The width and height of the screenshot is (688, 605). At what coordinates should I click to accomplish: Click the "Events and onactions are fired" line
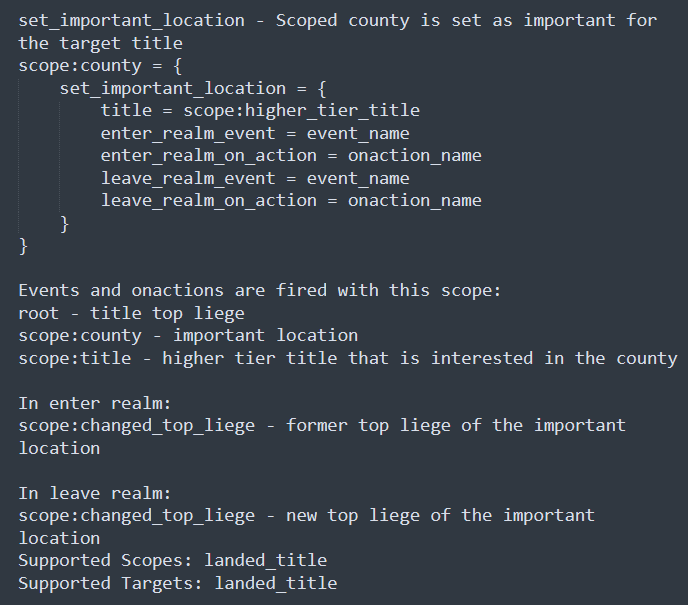260,290
